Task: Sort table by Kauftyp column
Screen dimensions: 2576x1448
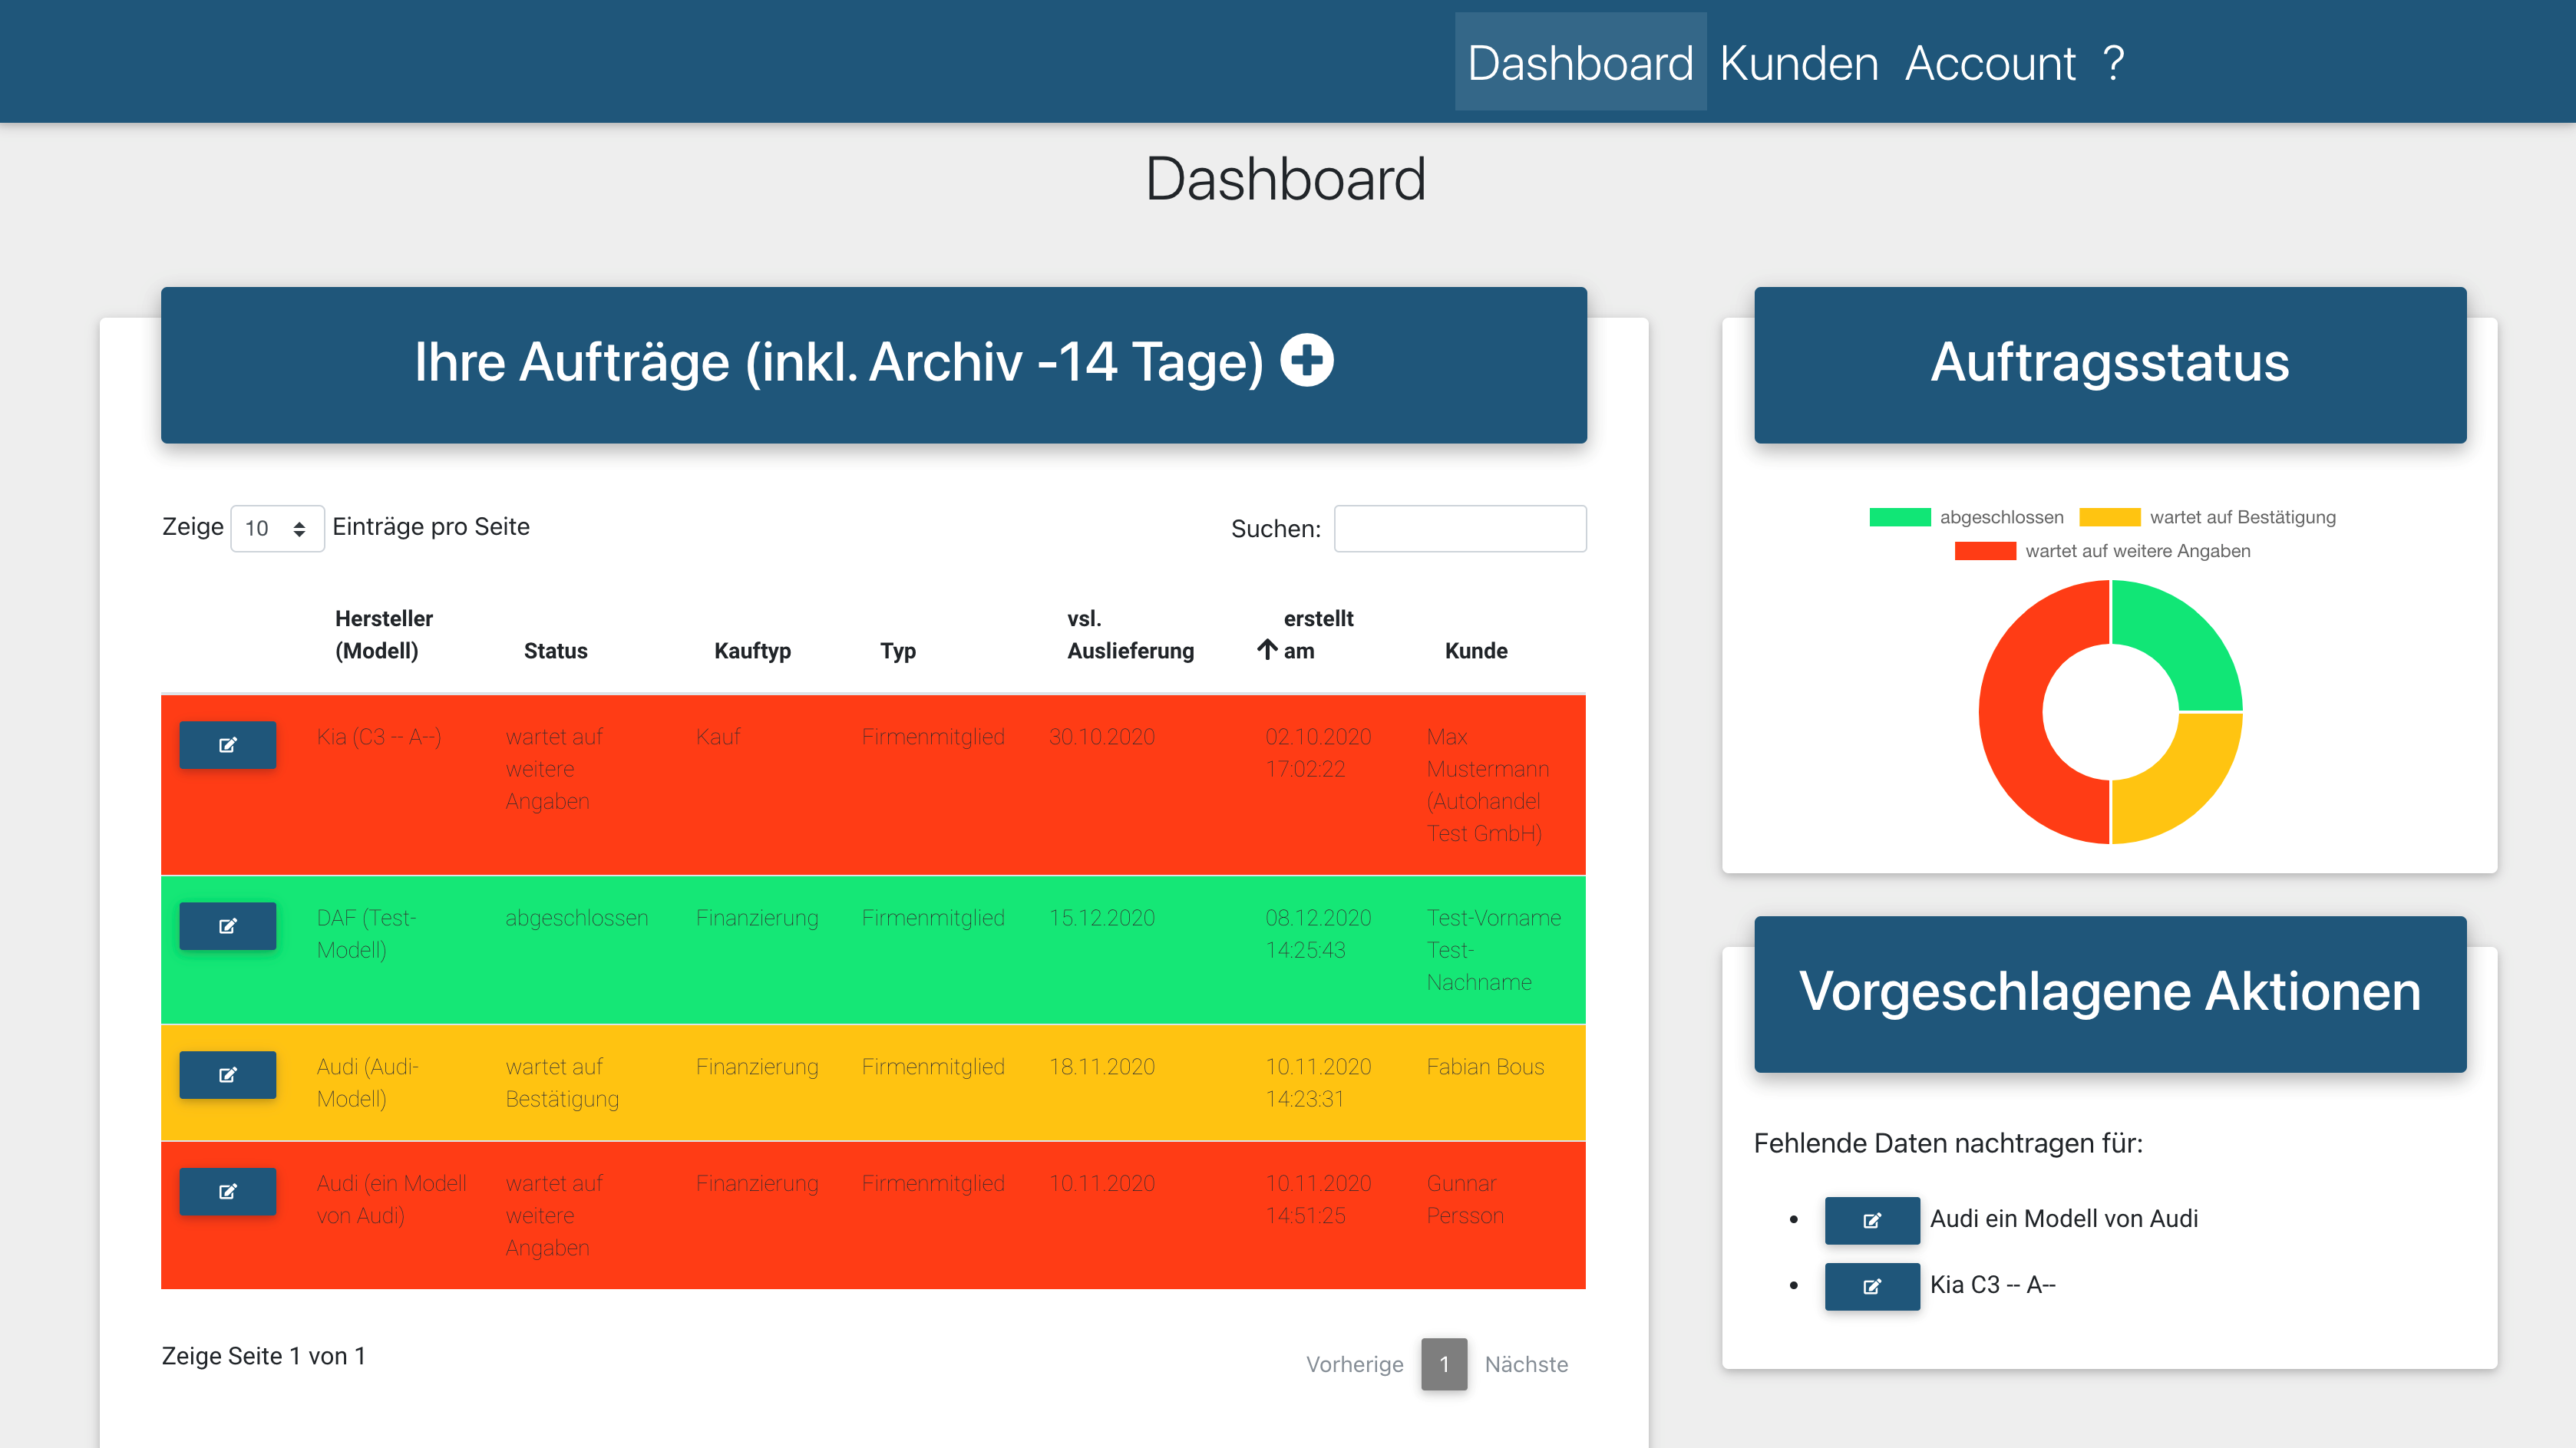Action: click(x=752, y=650)
